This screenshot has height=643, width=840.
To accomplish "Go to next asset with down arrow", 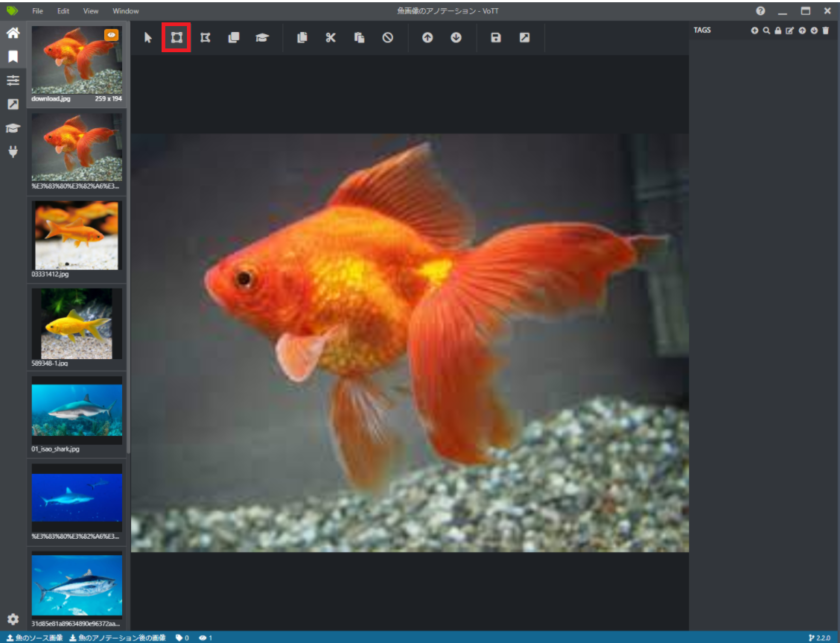I will click(x=456, y=38).
